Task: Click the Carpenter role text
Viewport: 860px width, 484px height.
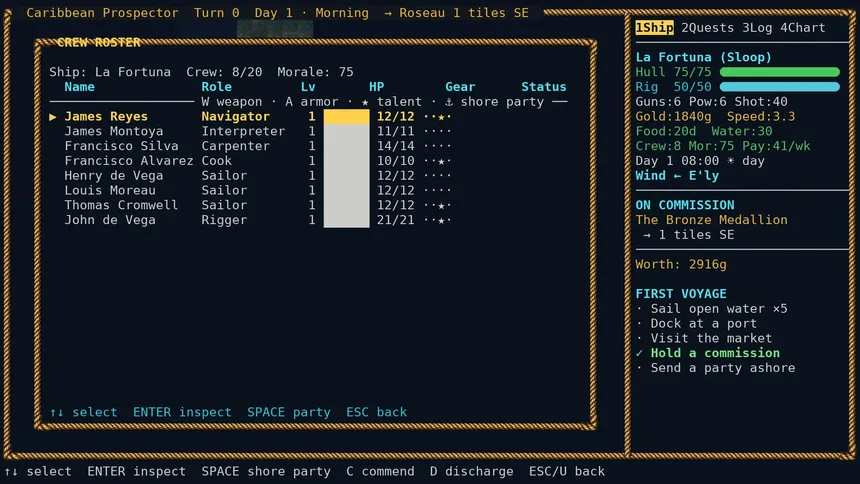Action: [235, 146]
